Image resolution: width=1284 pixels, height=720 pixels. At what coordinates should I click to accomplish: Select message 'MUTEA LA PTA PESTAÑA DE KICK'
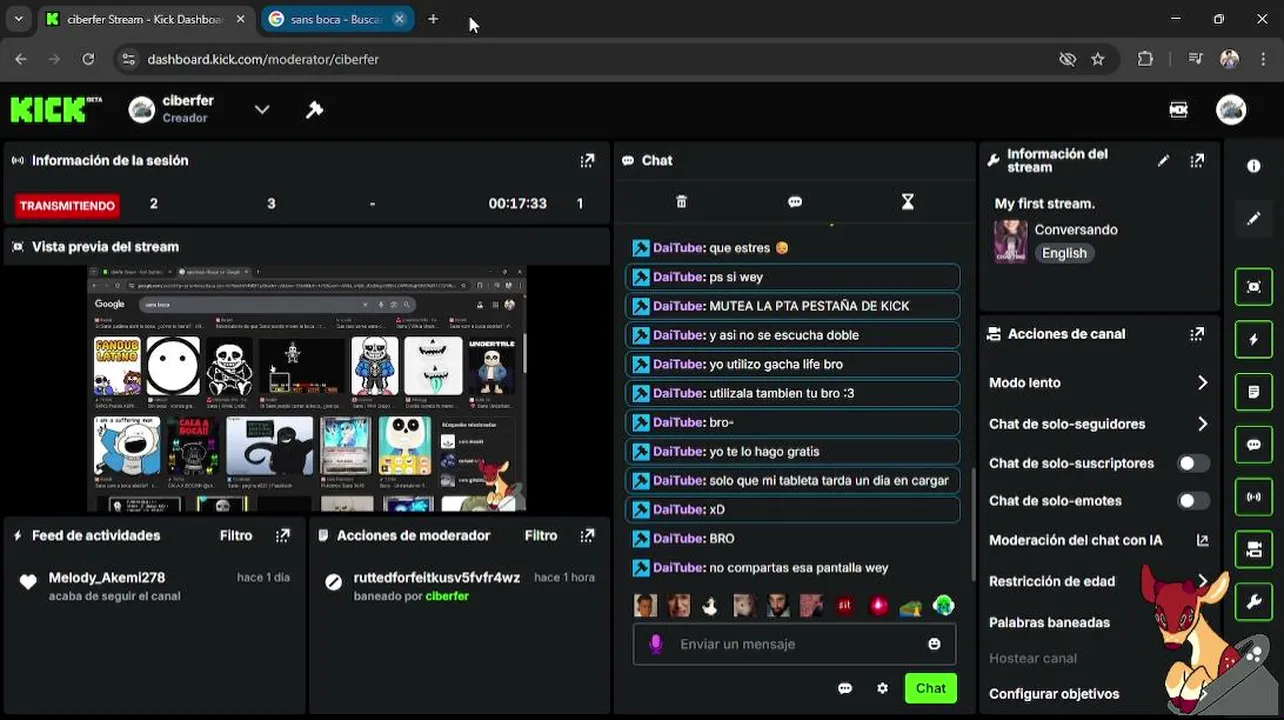pyautogui.click(x=793, y=306)
